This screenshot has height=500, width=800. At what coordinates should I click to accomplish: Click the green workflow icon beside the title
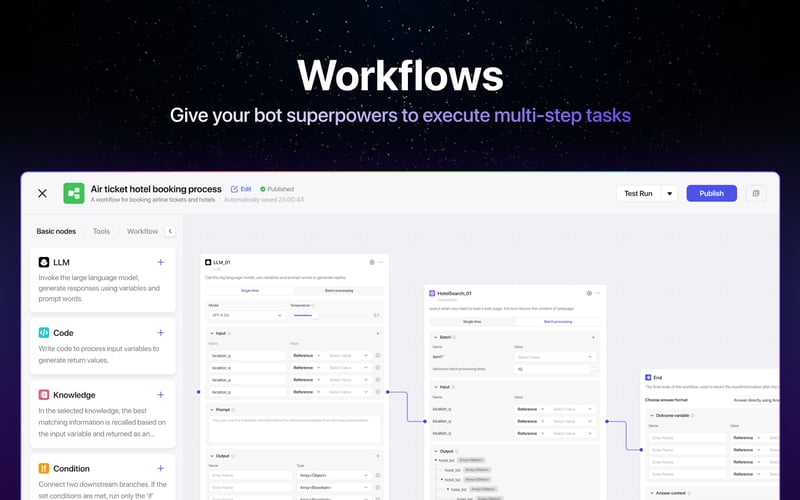74,193
